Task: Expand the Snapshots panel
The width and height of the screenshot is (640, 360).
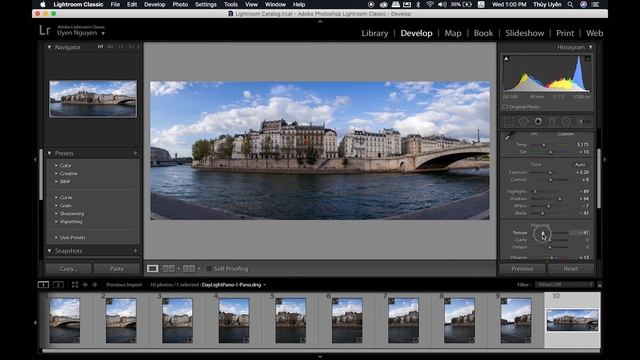Action: tap(49, 251)
